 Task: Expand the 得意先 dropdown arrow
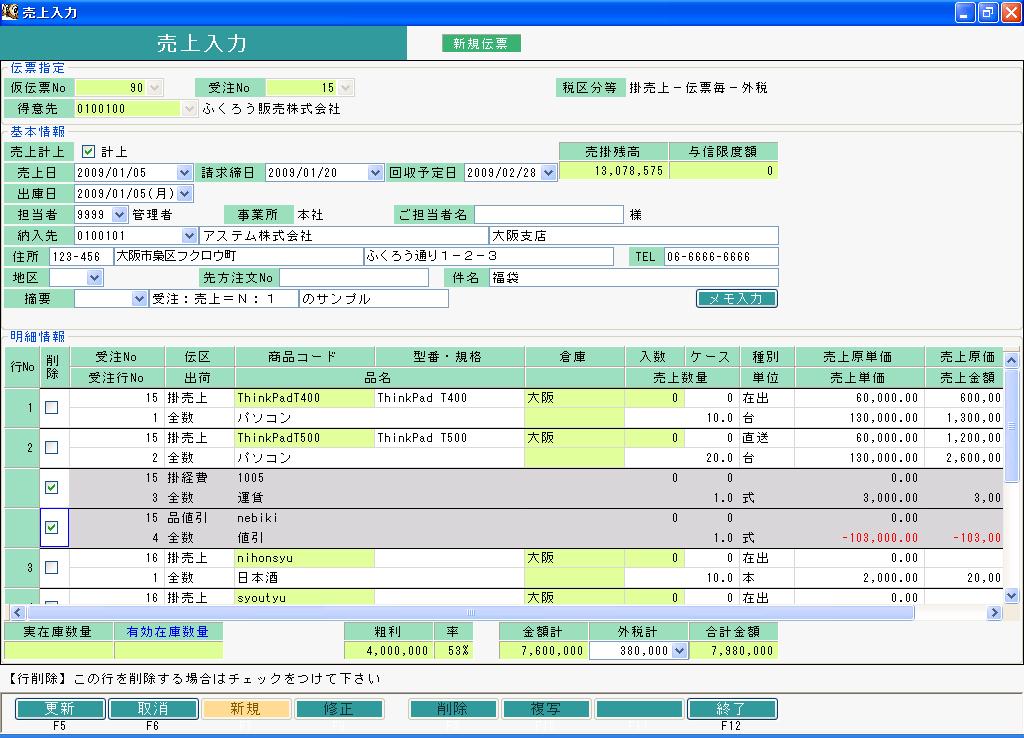click(x=189, y=108)
